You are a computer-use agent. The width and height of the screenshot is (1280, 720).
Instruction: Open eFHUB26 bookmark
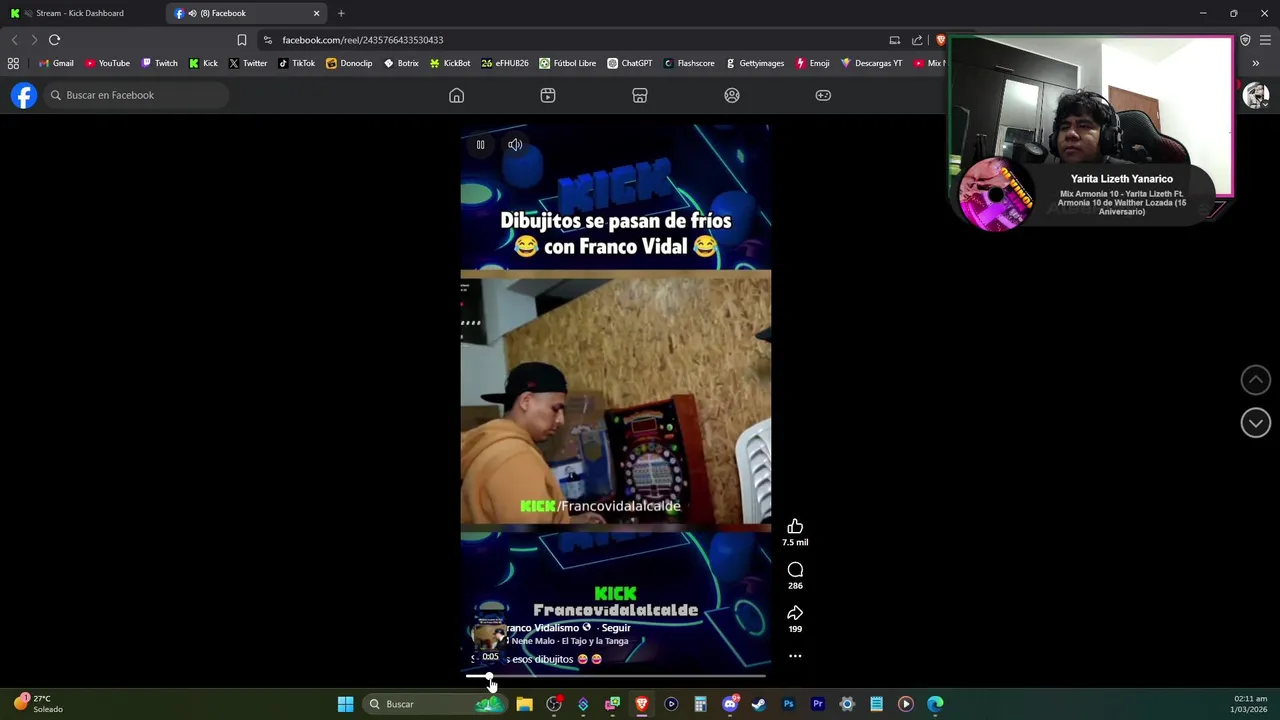click(505, 63)
